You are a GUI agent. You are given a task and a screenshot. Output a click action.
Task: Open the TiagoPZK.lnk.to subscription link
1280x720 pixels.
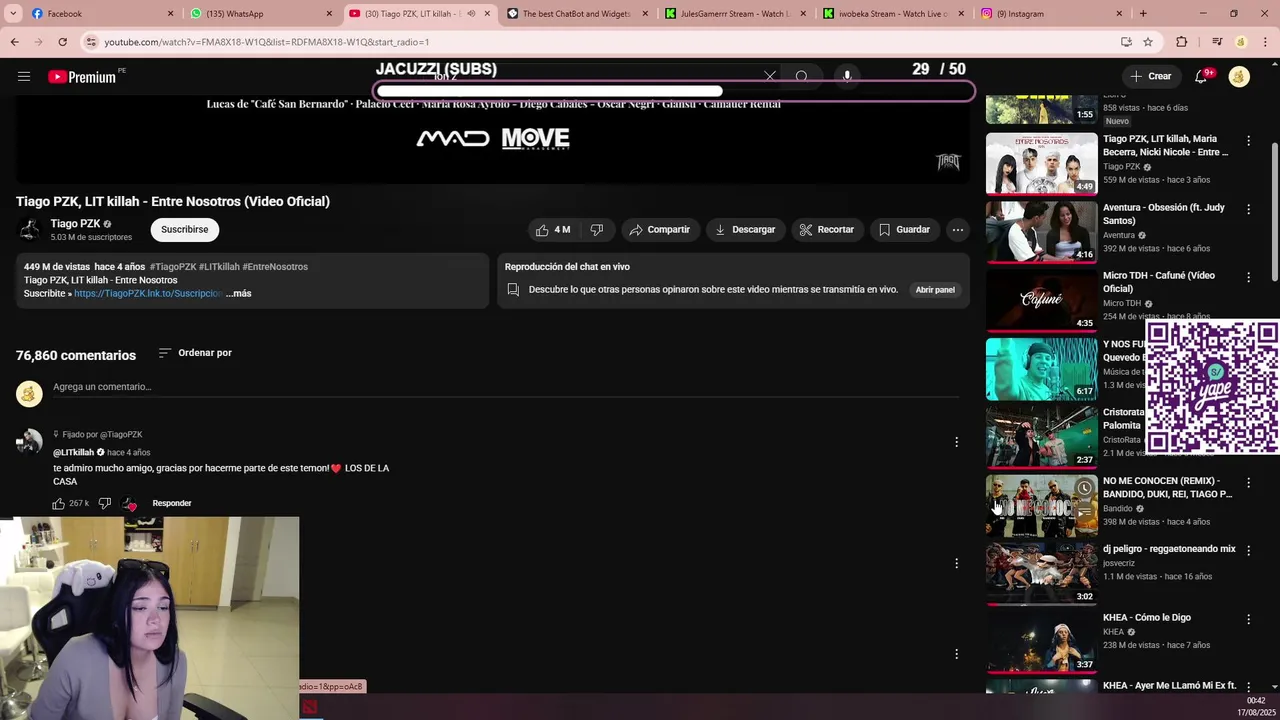pos(148,293)
